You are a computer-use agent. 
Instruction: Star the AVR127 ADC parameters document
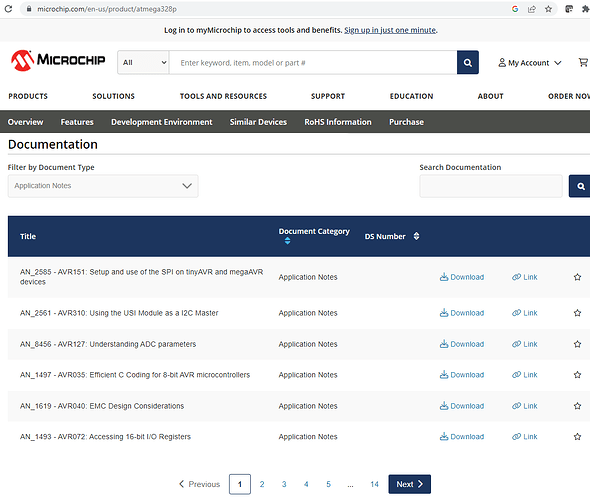point(577,344)
